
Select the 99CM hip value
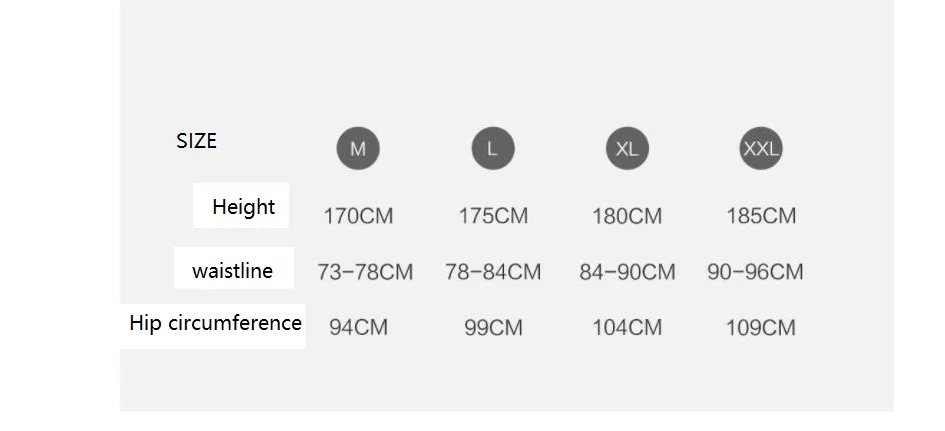point(494,327)
